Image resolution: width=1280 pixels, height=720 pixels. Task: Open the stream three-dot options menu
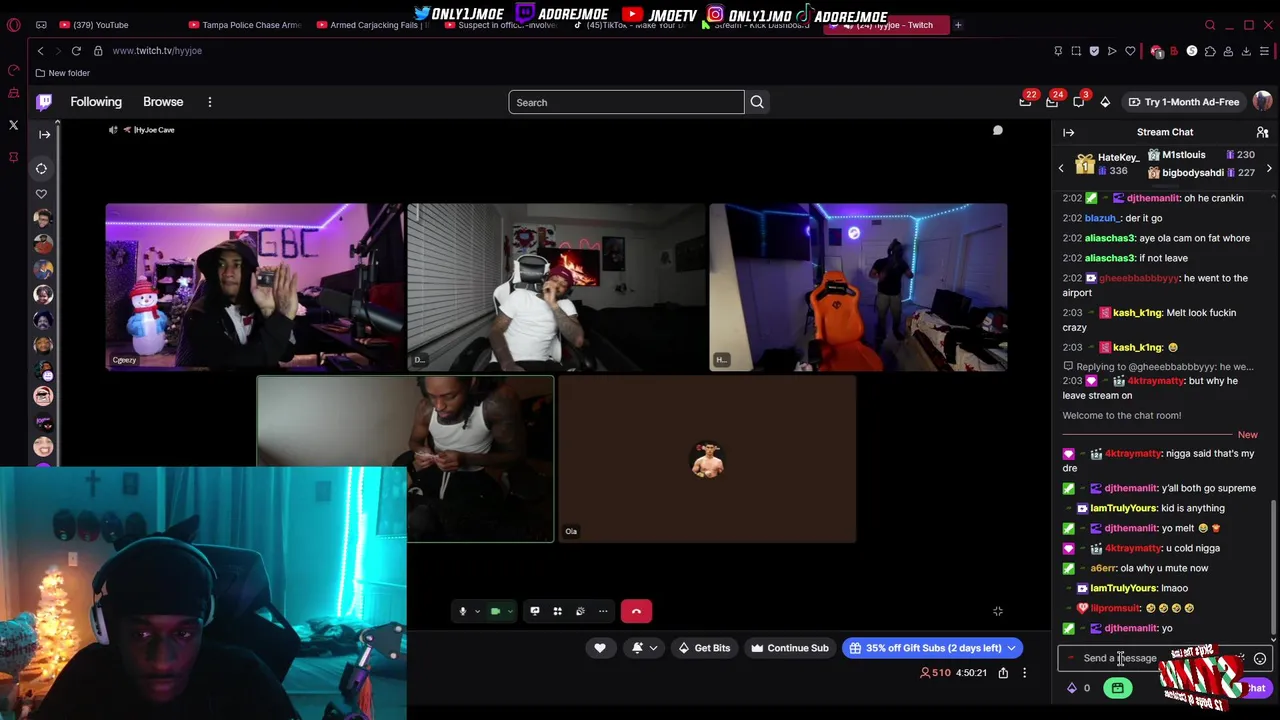click(x=1024, y=673)
